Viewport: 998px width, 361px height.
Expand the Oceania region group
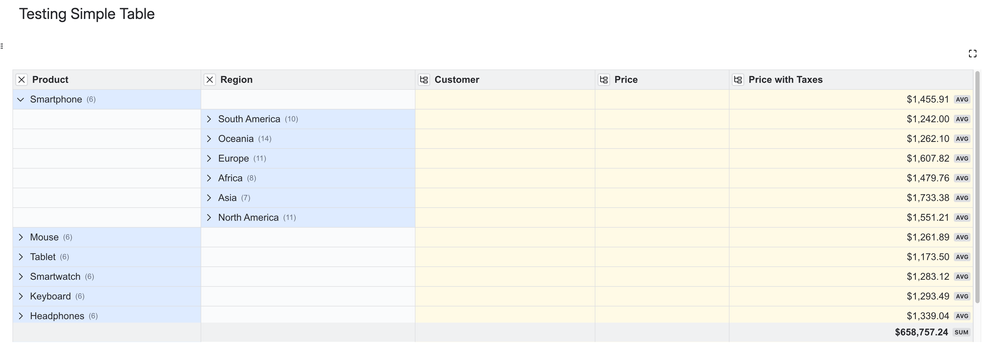pos(209,139)
